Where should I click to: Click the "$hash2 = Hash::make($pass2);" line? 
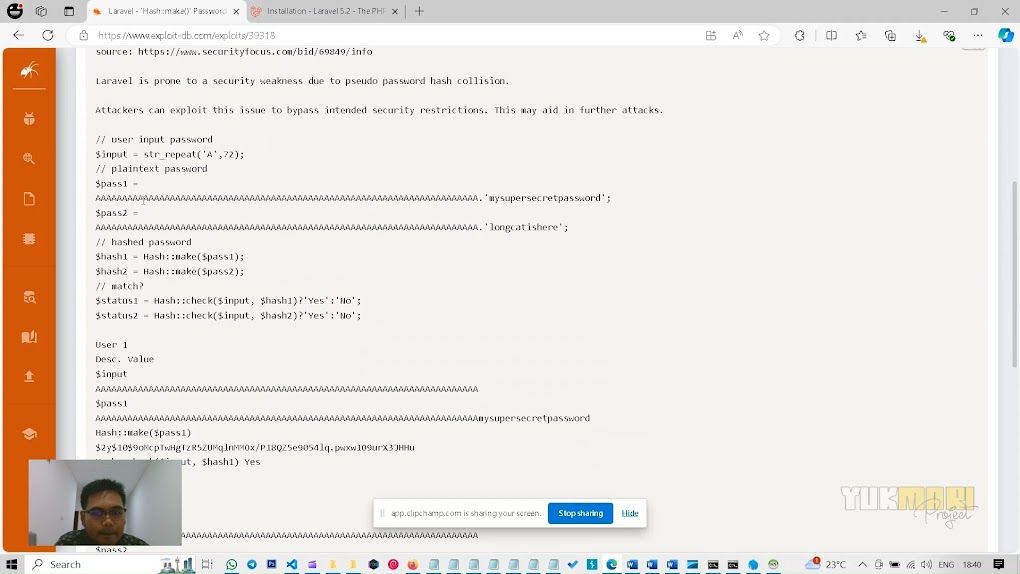(x=170, y=271)
